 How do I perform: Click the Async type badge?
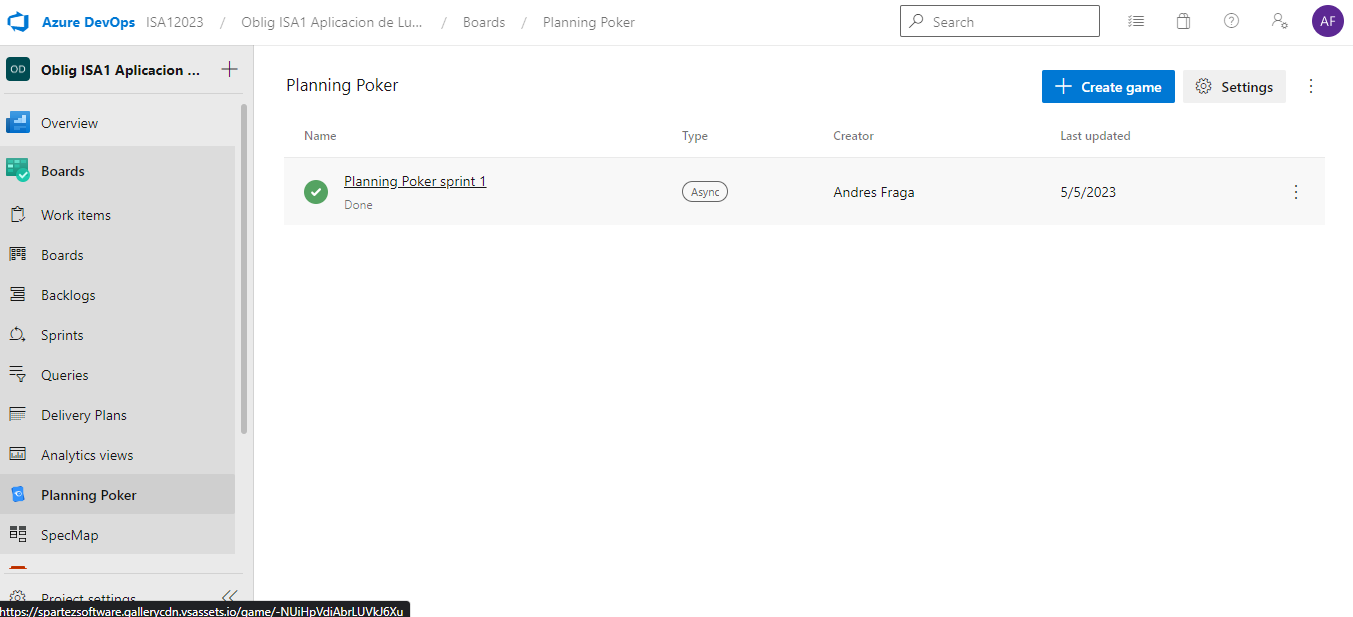tap(705, 192)
